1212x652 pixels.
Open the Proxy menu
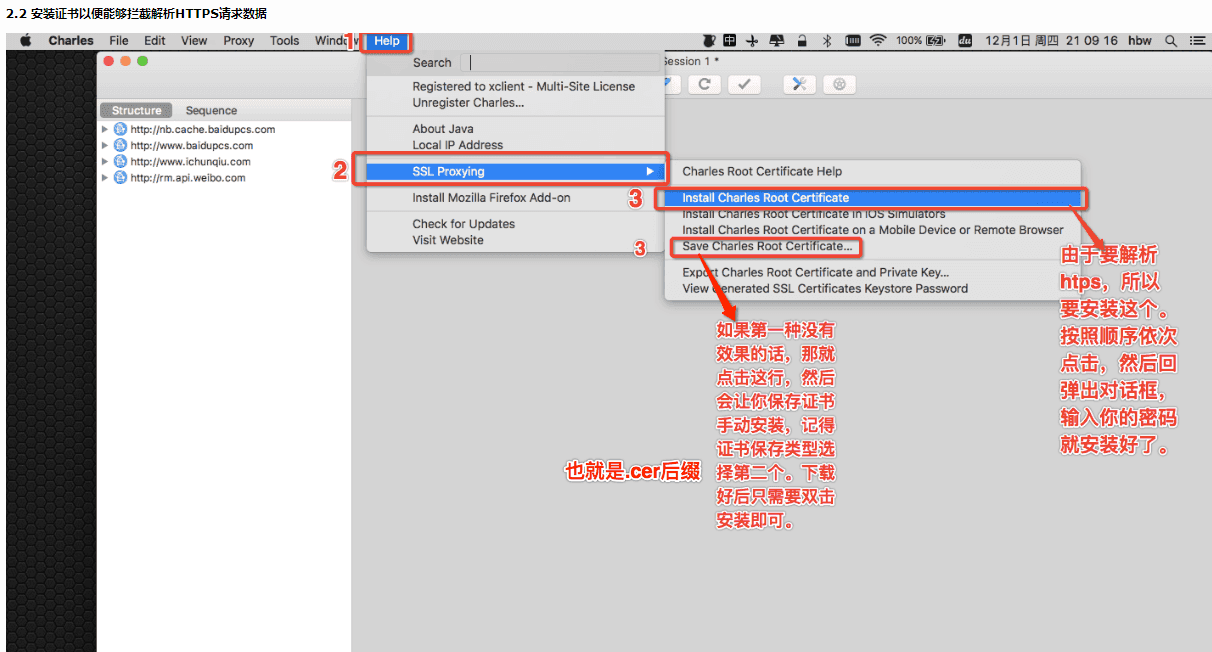coord(239,41)
